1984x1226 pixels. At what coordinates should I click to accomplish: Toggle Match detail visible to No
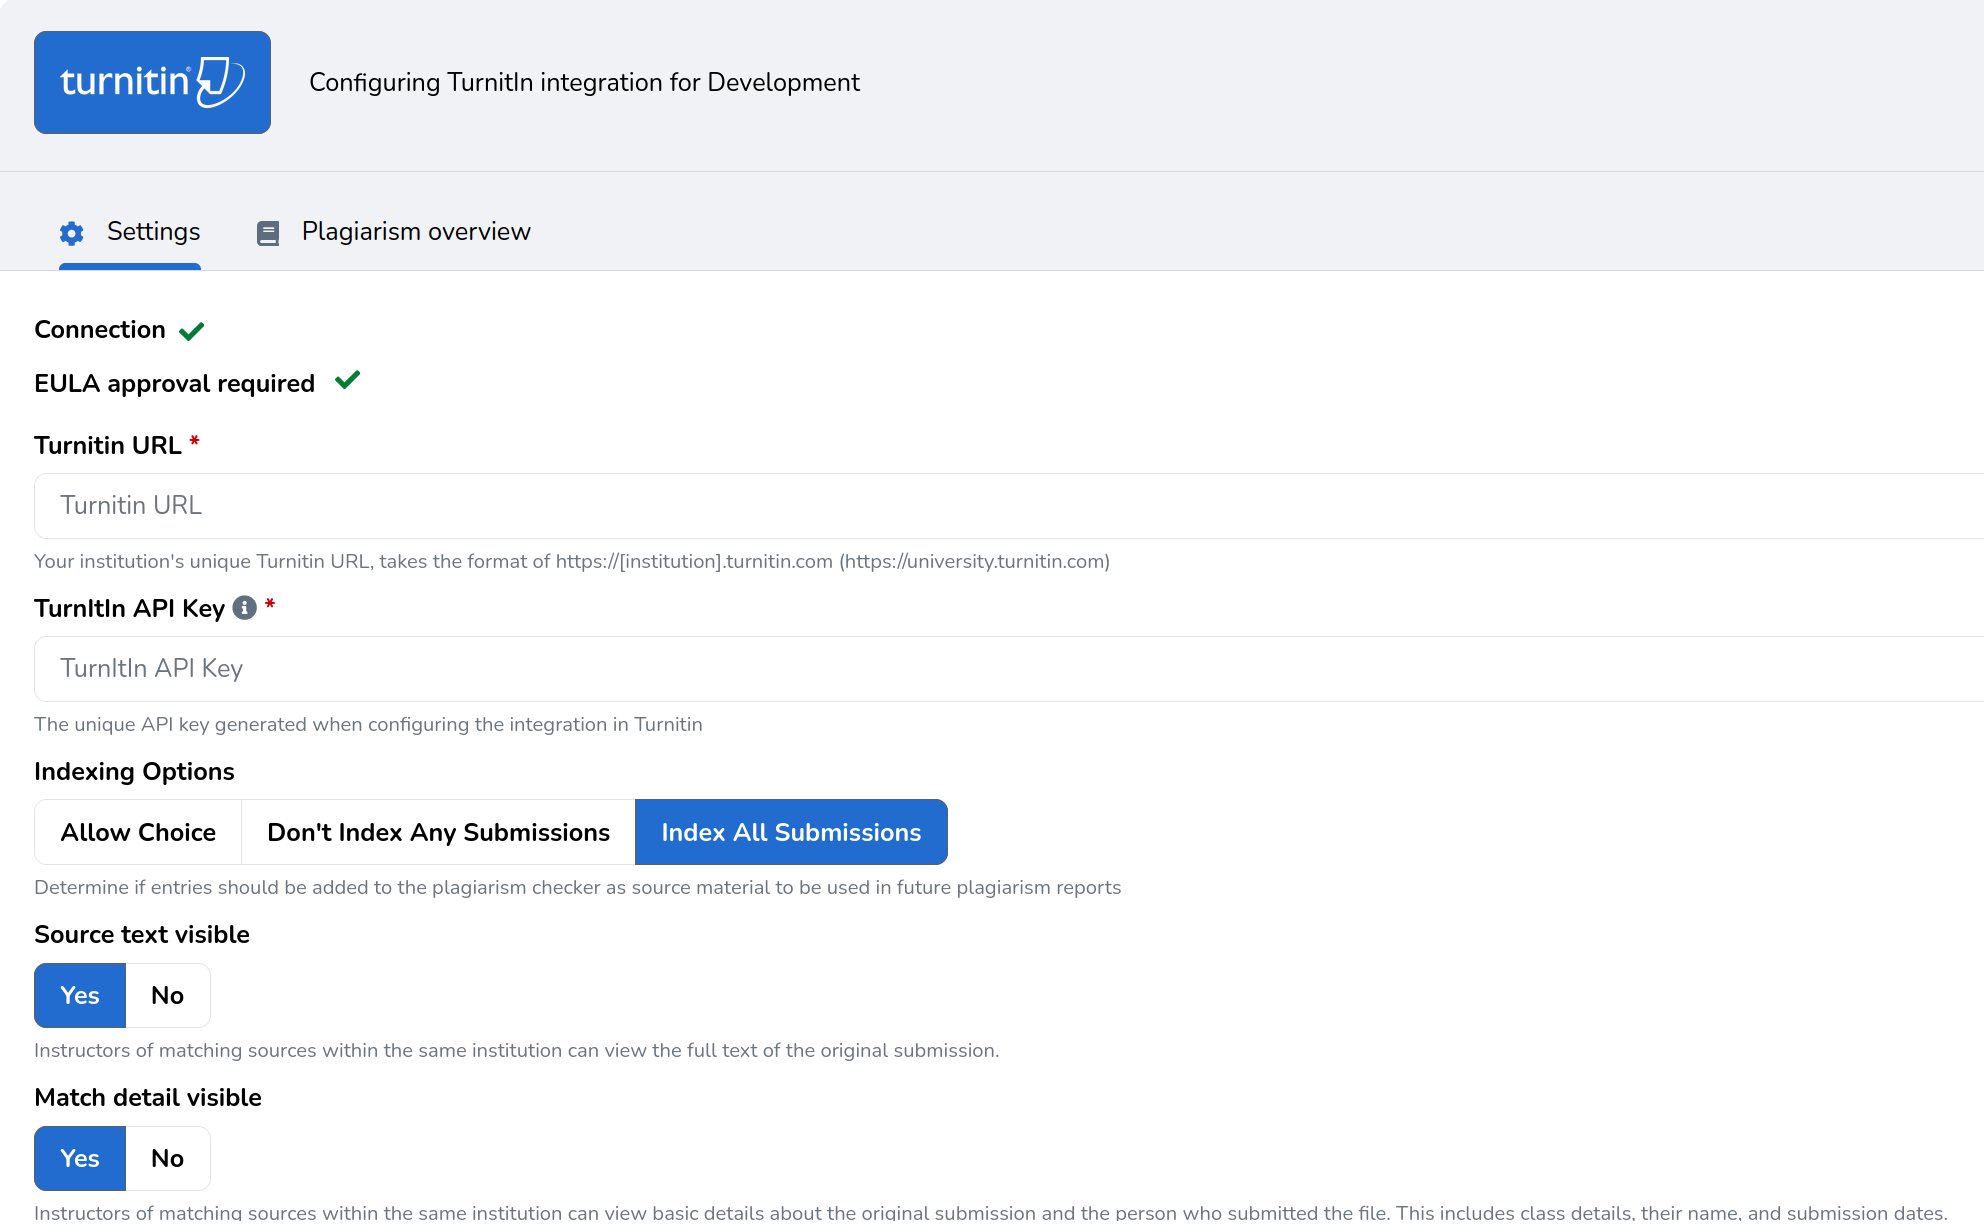pos(167,1158)
